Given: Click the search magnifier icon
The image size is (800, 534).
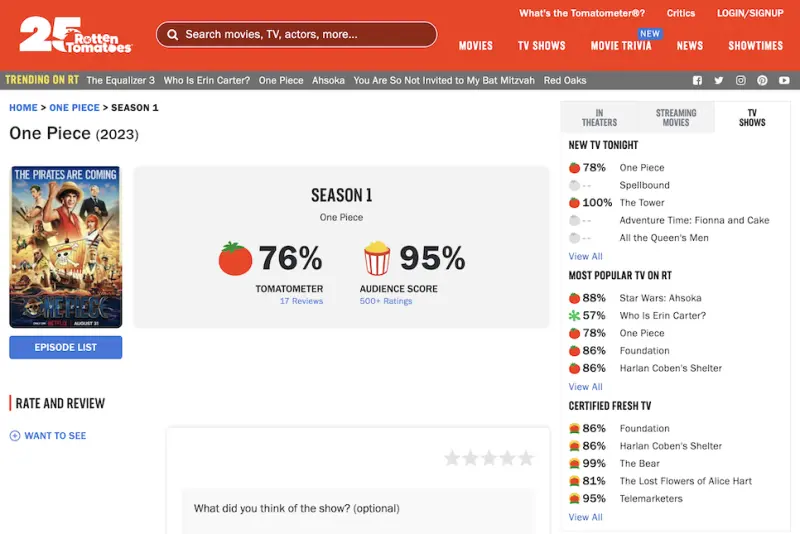Looking at the screenshot, I should [172, 35].
